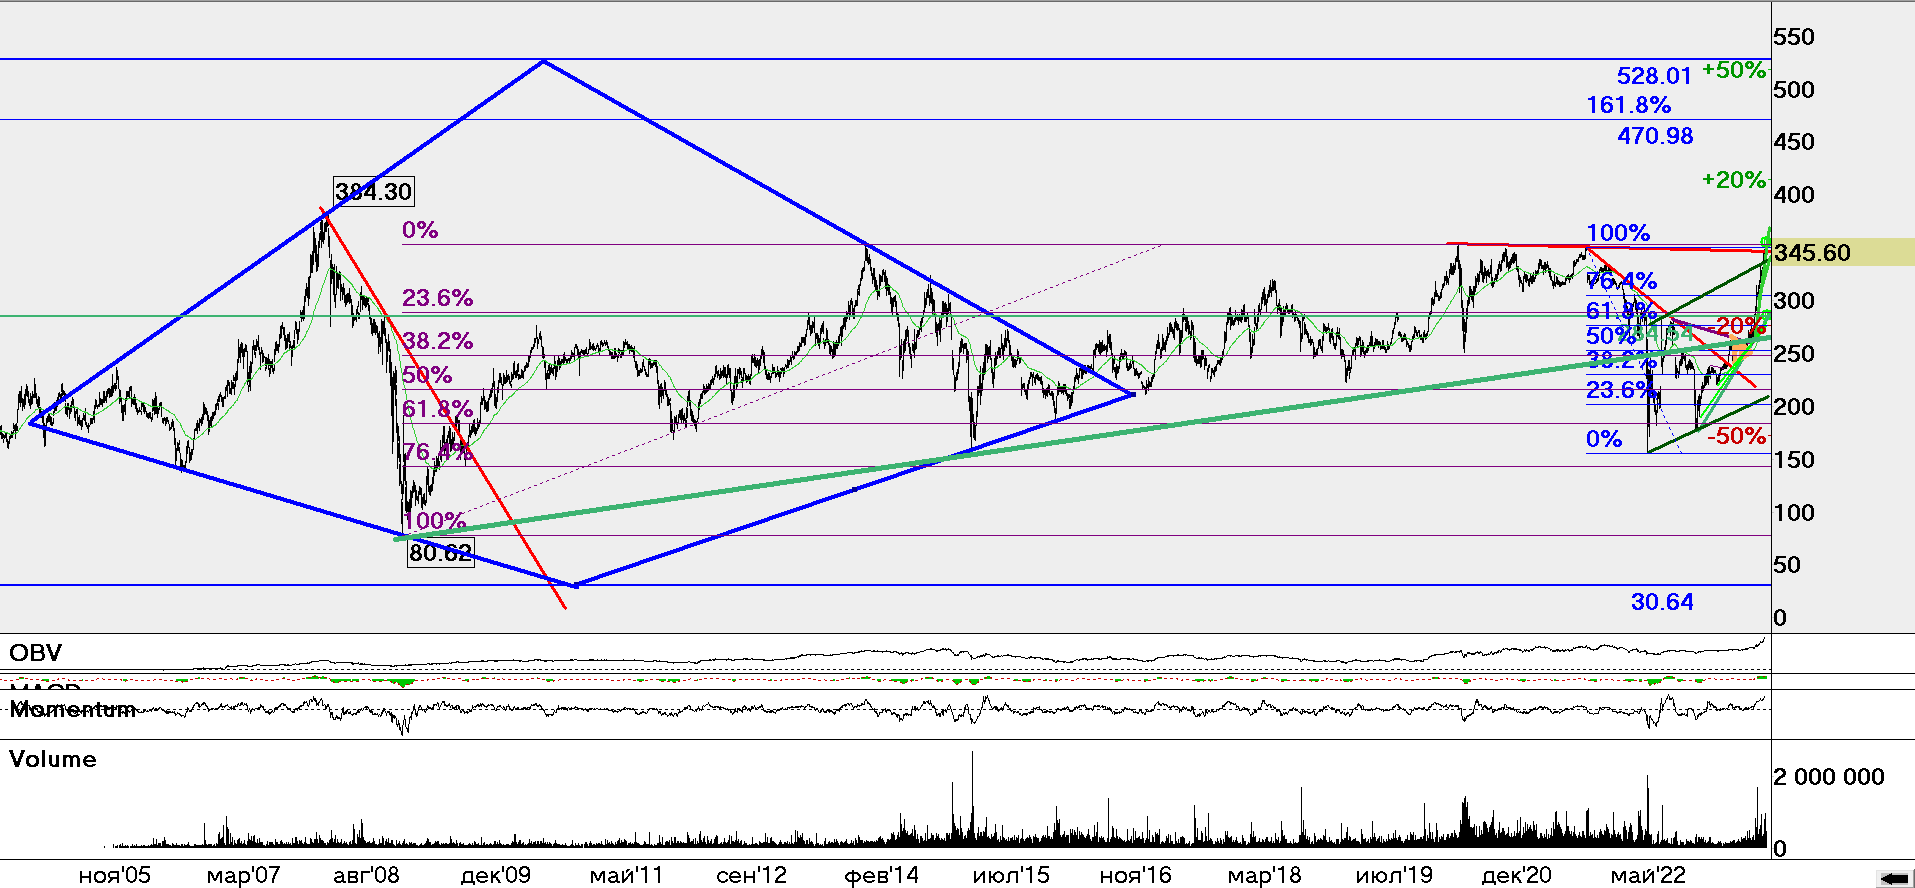The height and width of the screenshot is (888, 1915).
Task: Click the ноя'16 date axis label
Action: (x=1135, y=876)
